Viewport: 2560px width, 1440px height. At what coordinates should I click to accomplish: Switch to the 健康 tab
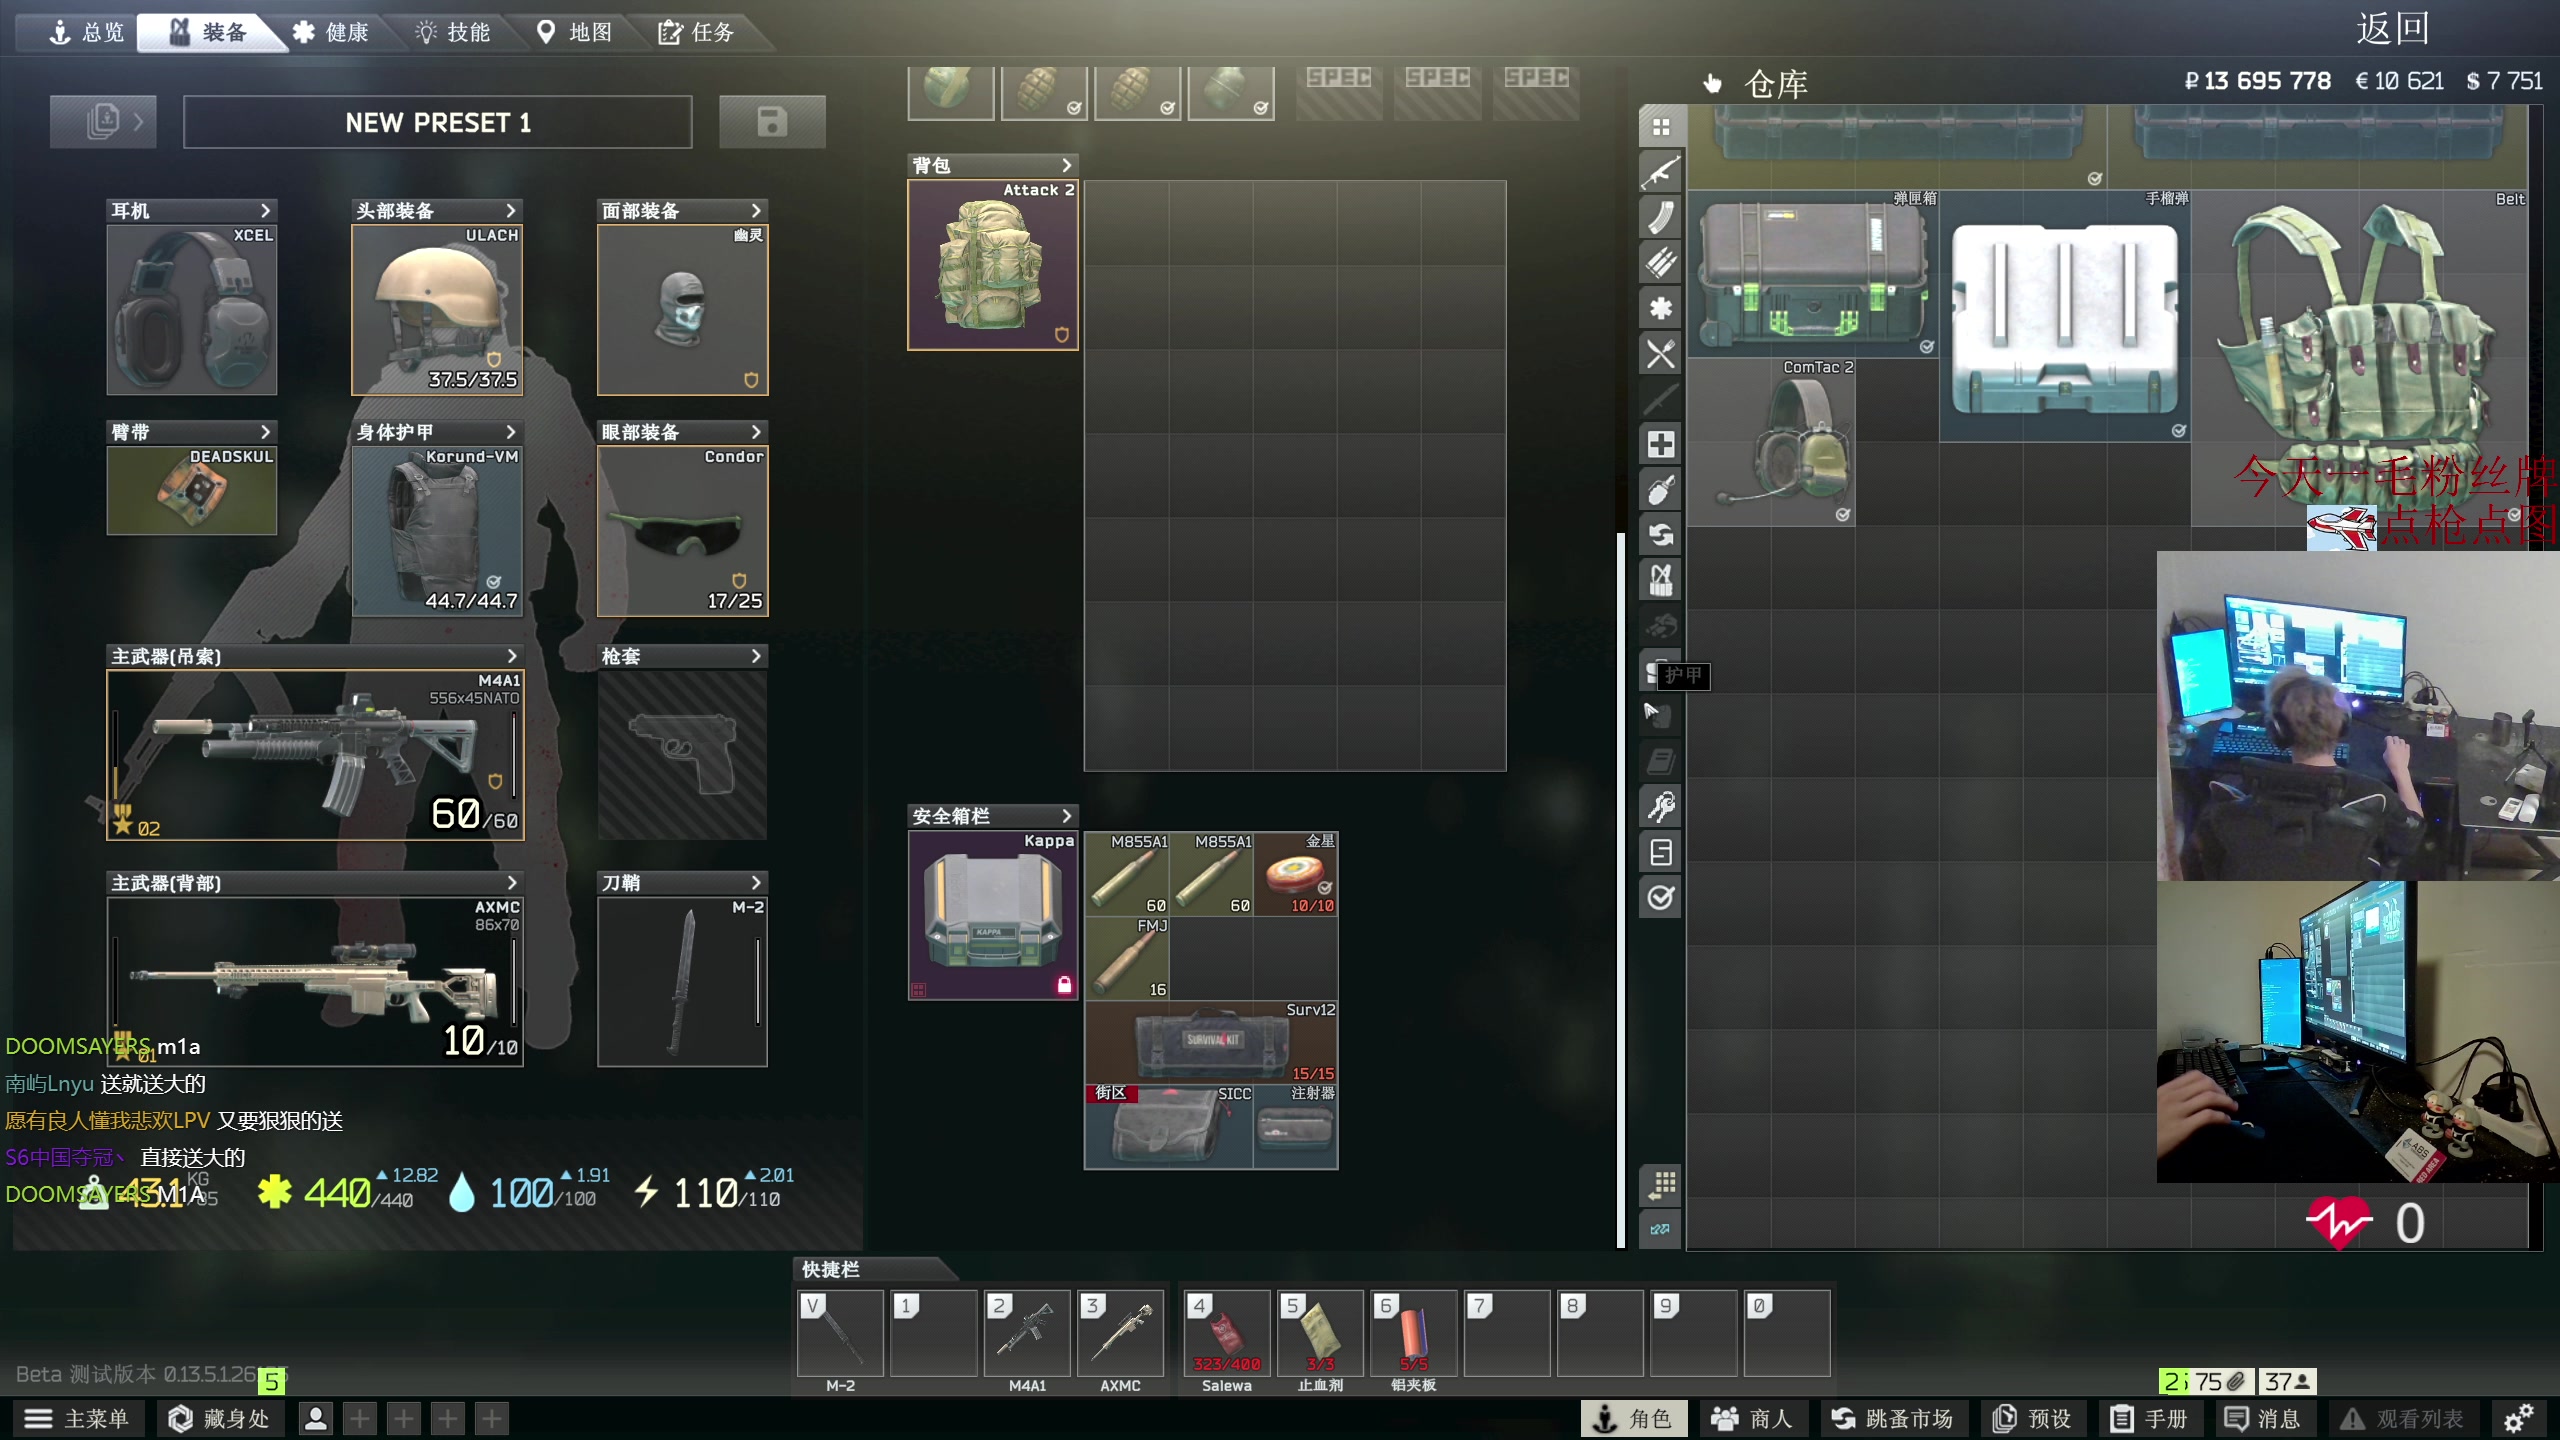coord(331,33)
